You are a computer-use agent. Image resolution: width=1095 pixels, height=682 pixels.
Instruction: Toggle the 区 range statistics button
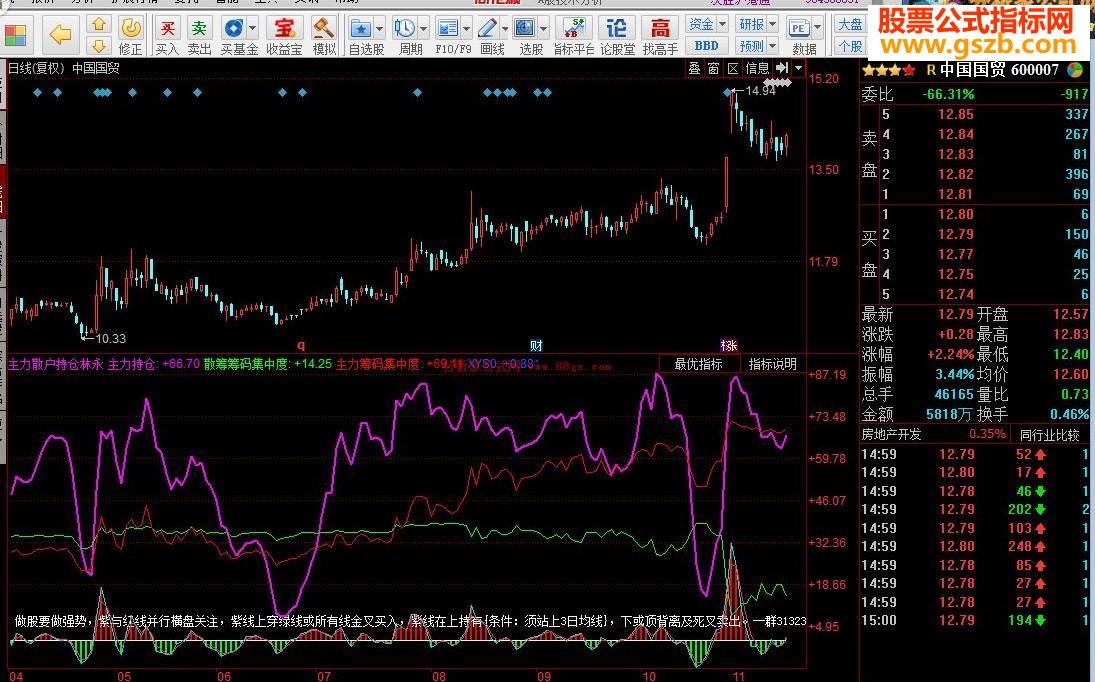click(733, 68)
